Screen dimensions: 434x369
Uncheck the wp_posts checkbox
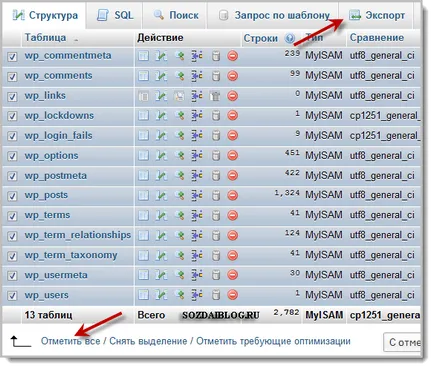(12, 196)
